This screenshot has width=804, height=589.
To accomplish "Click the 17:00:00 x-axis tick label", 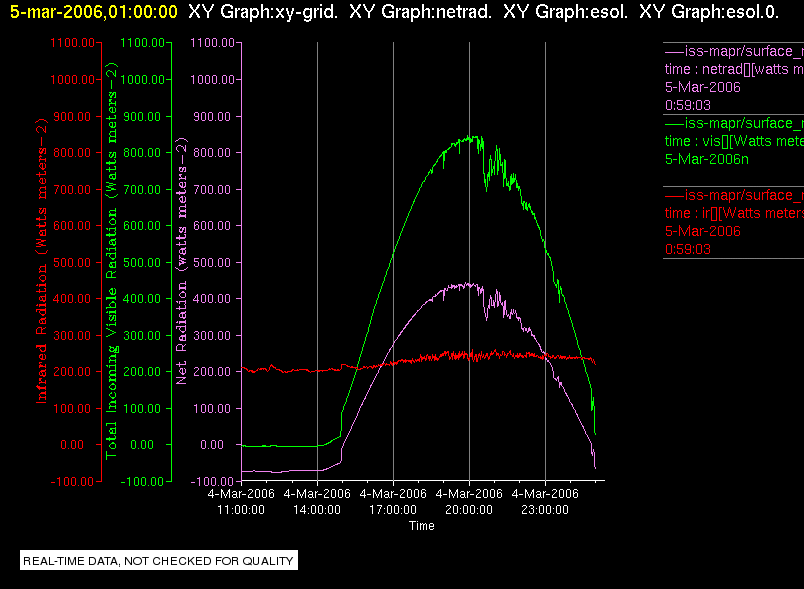I will (x=393, y=510).
